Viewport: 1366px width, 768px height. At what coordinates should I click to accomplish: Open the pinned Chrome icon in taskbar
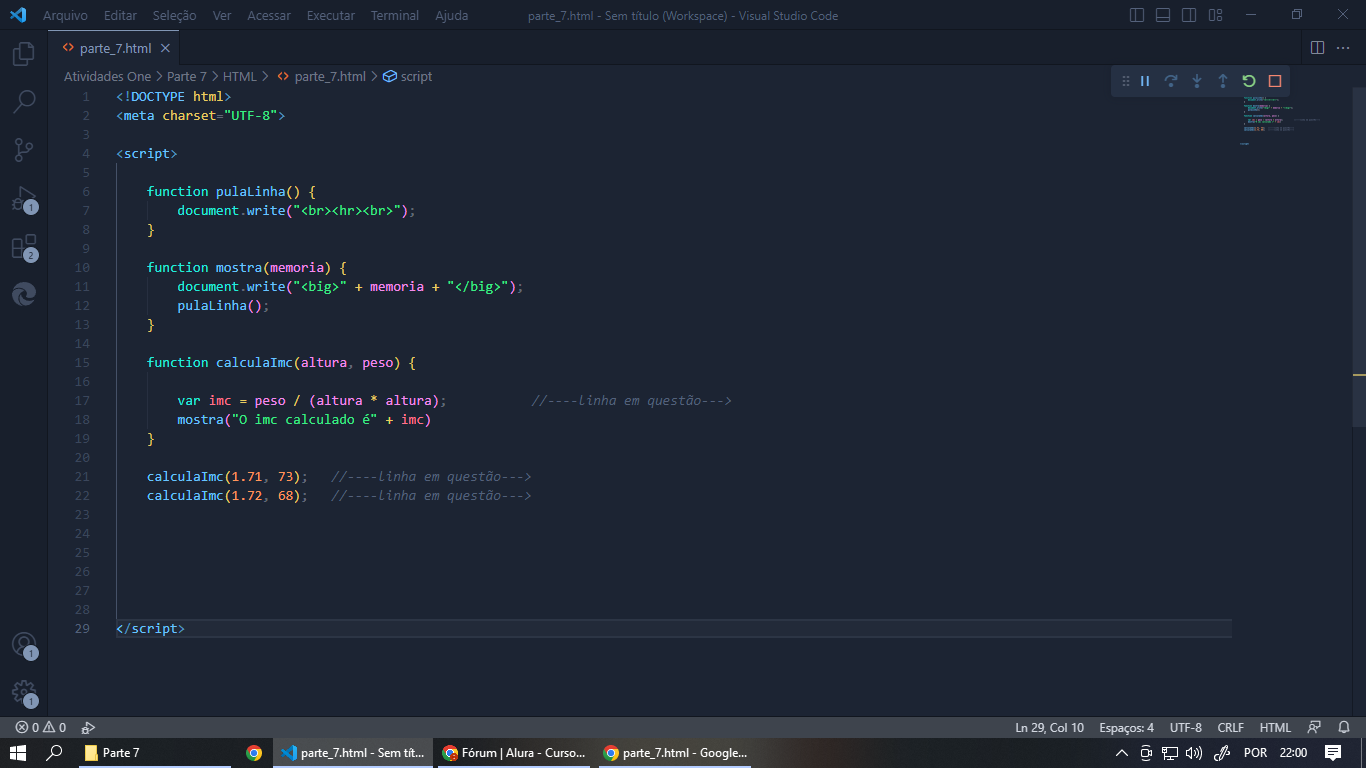pyautogui.click(x=254, y=753)
